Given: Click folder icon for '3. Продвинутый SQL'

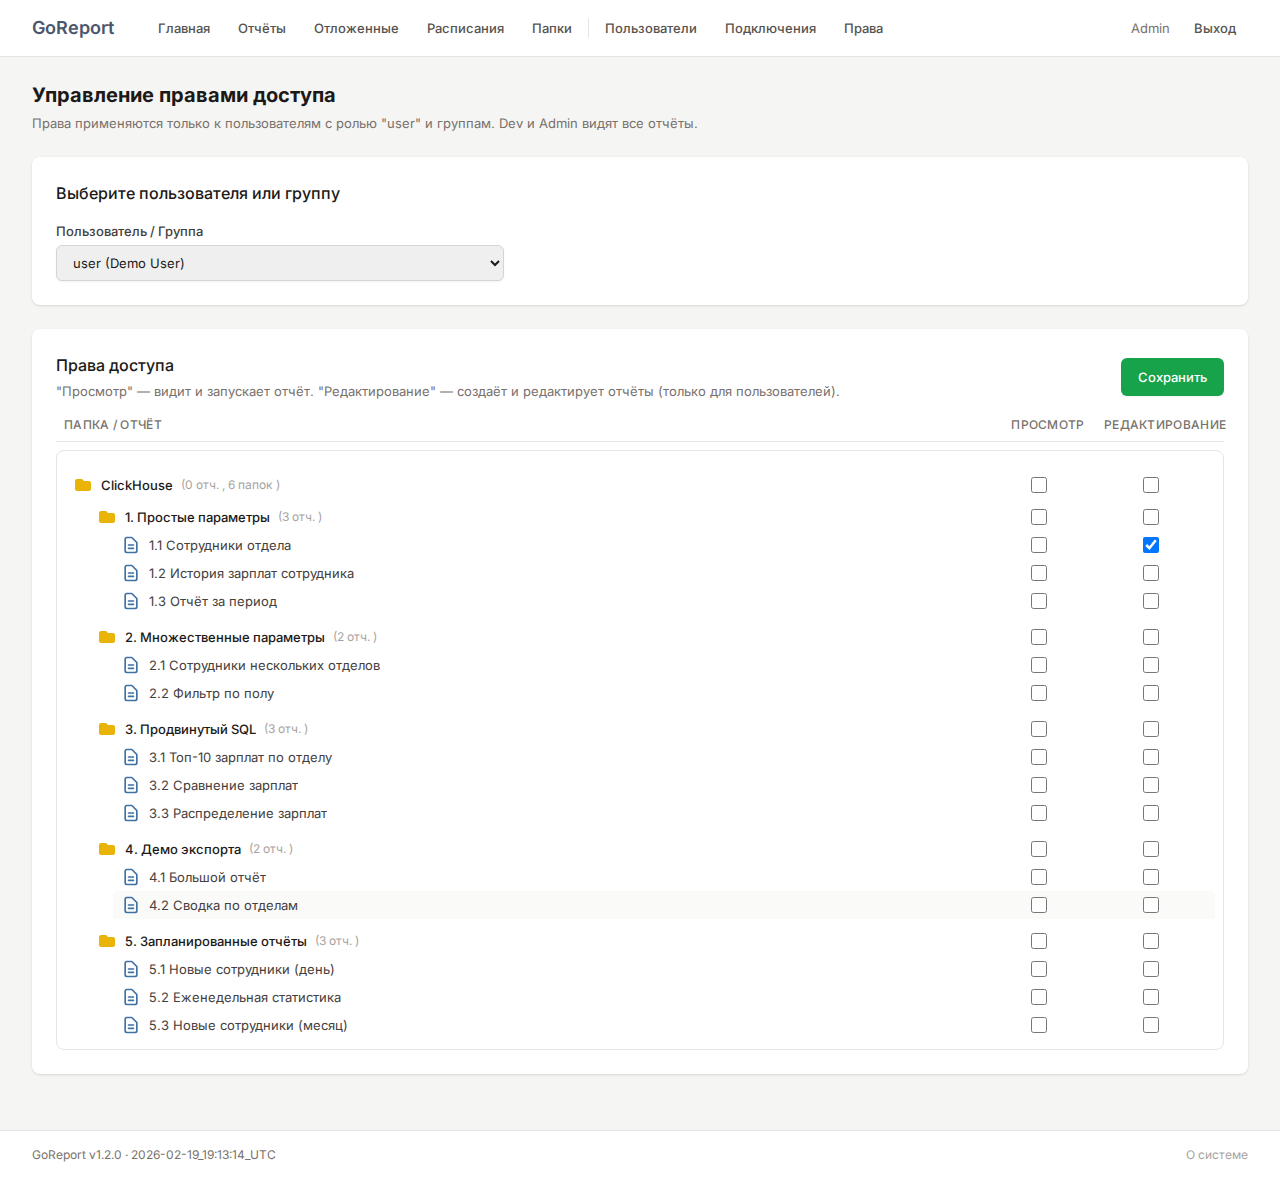Looking at the screenshot, I should [107, 729].
